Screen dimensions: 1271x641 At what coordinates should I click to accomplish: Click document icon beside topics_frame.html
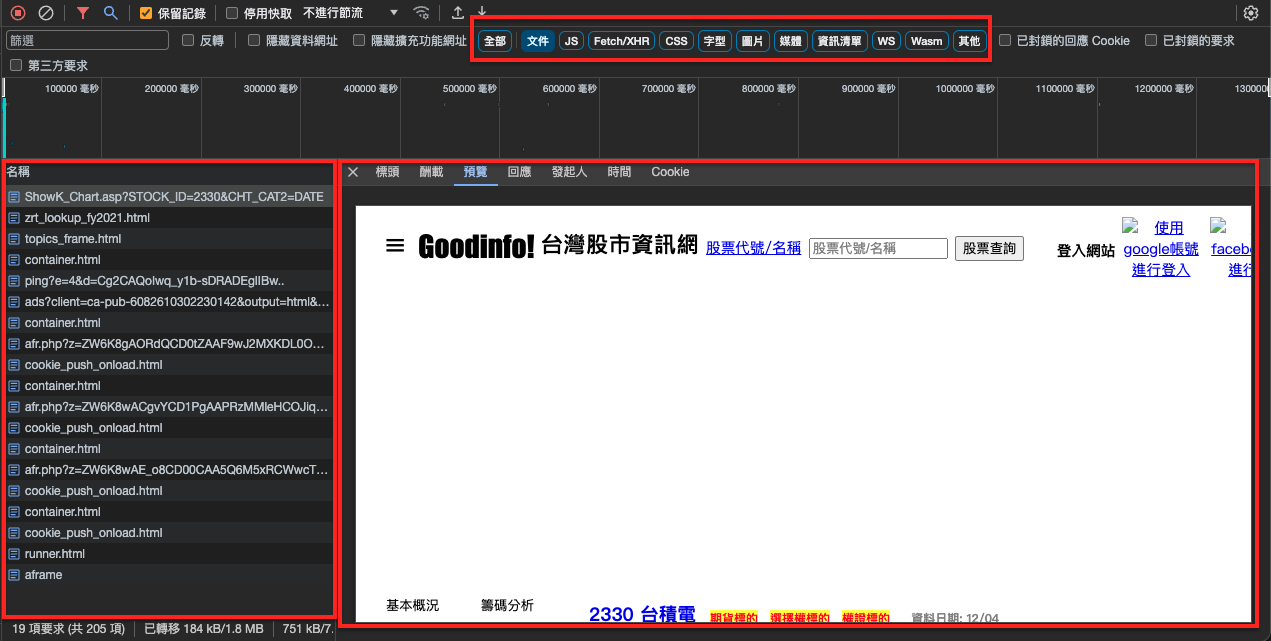click(x=14, y=239)
